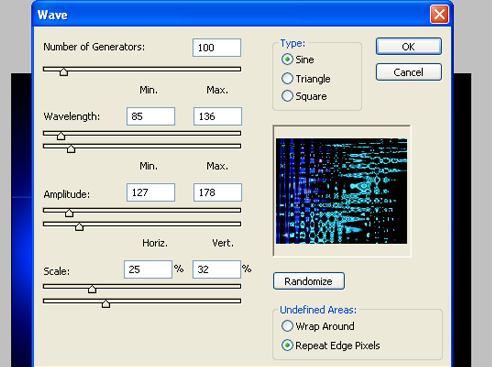Viewport: 492px width, 367px height.
Task: Click the Amplitude minimum slider handle
Action: (69, 213)
